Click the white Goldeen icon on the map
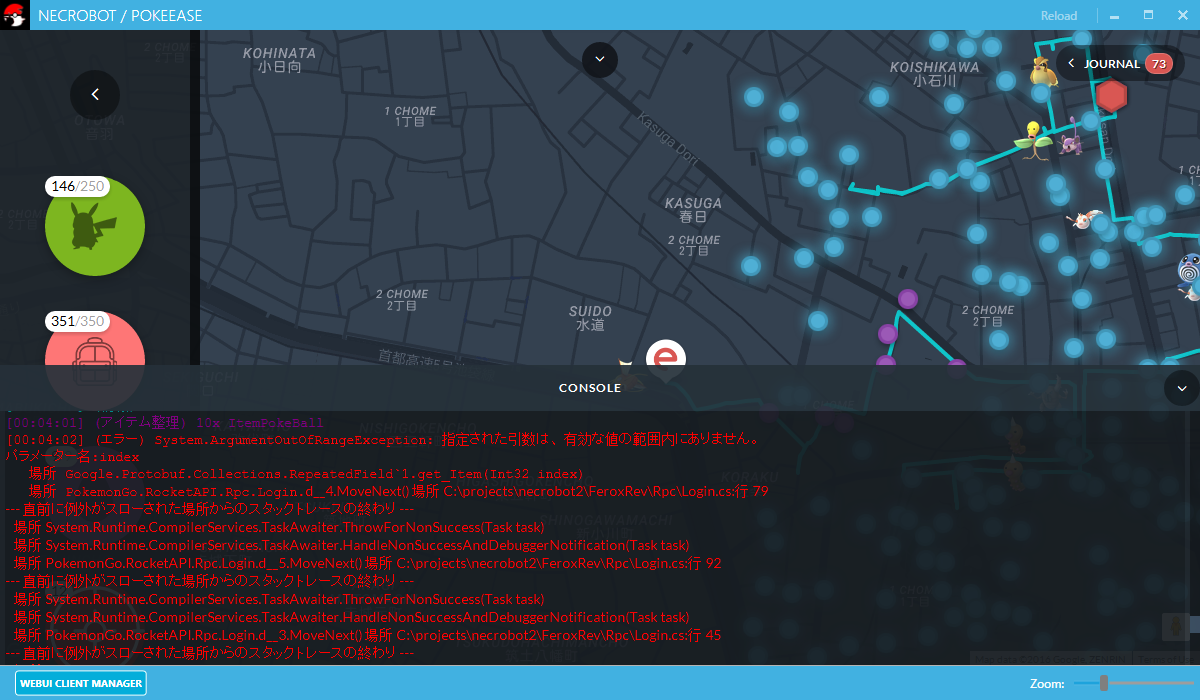This screenshot has height=700, width=1200. coord(1084,218)
